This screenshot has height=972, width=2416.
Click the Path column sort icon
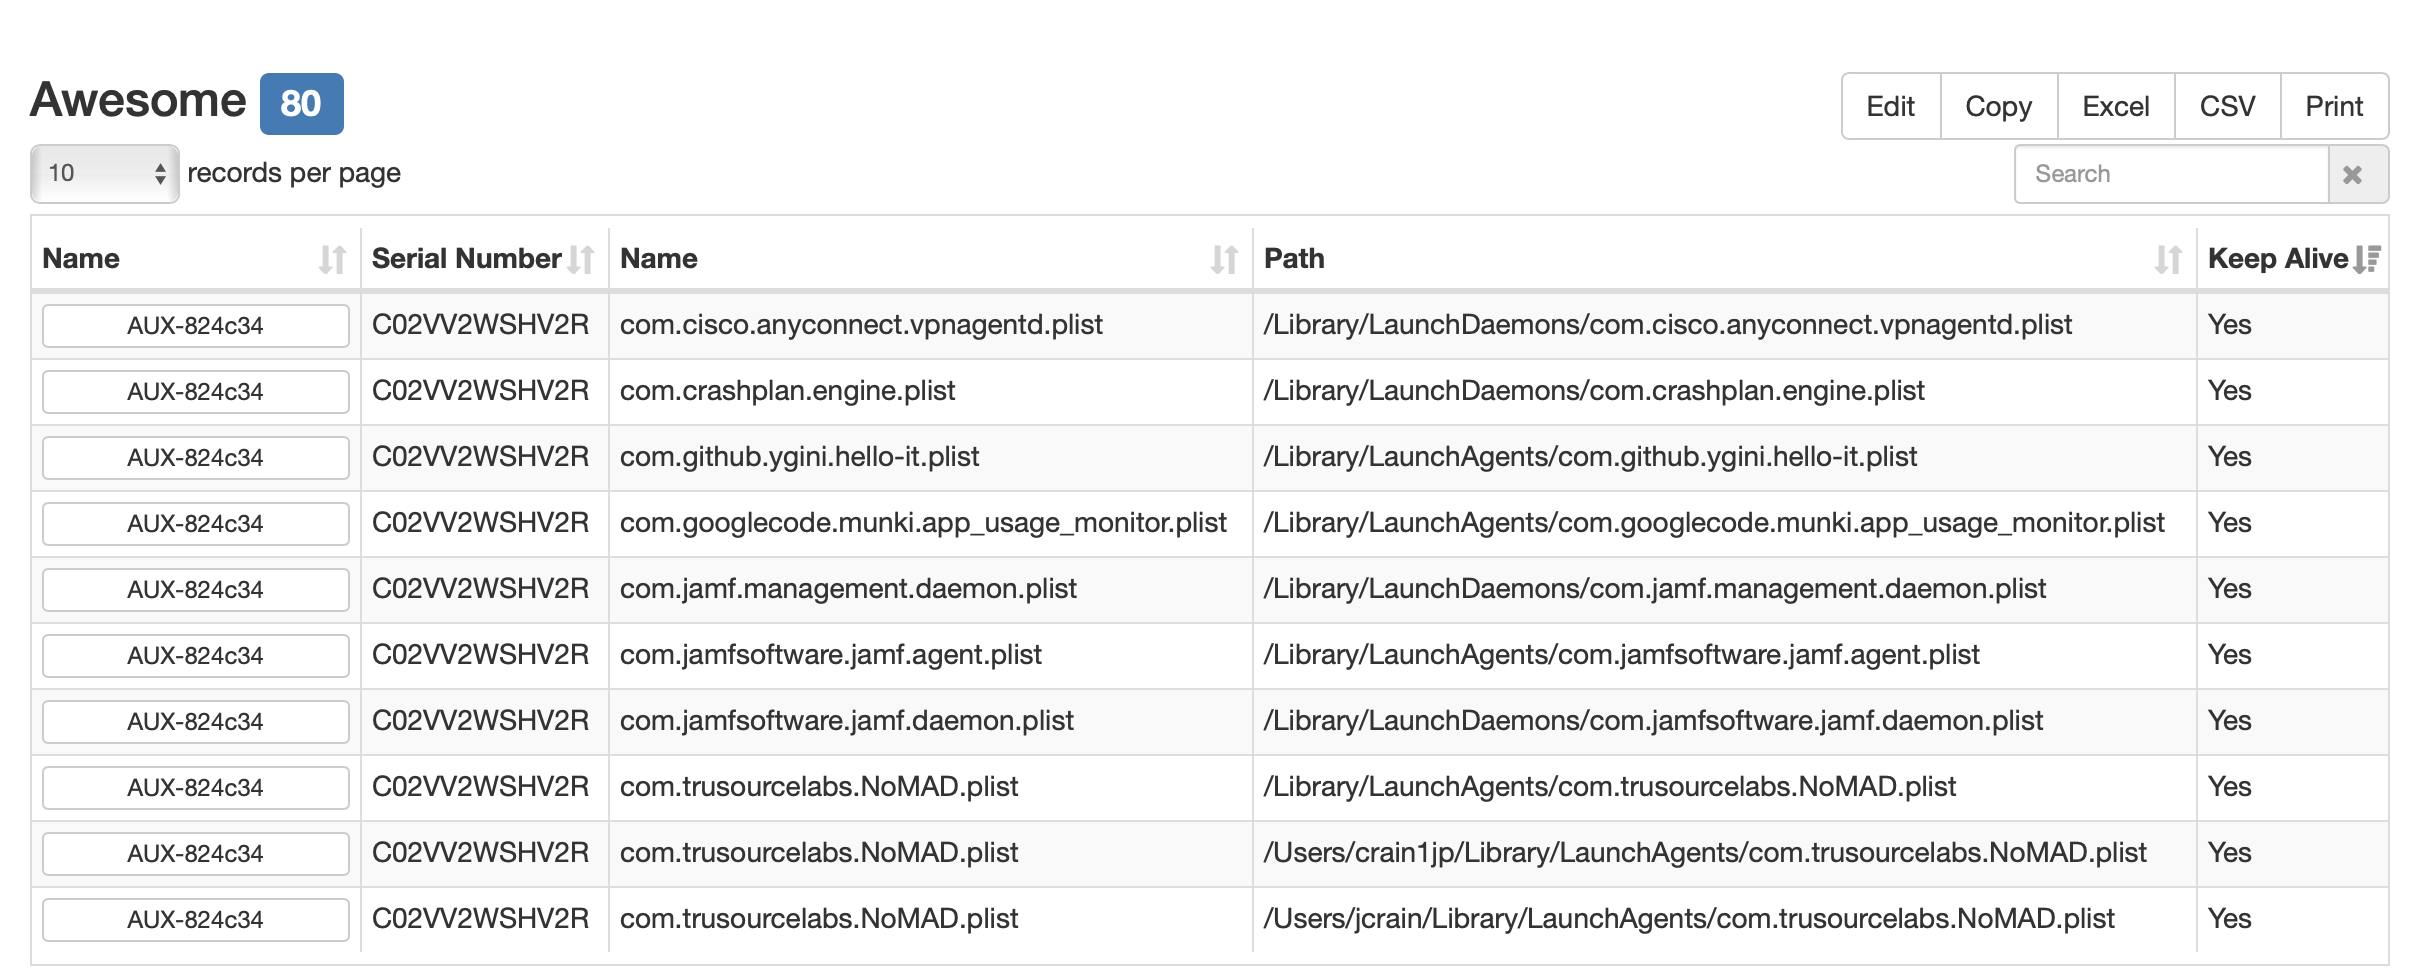[2168, 260]
